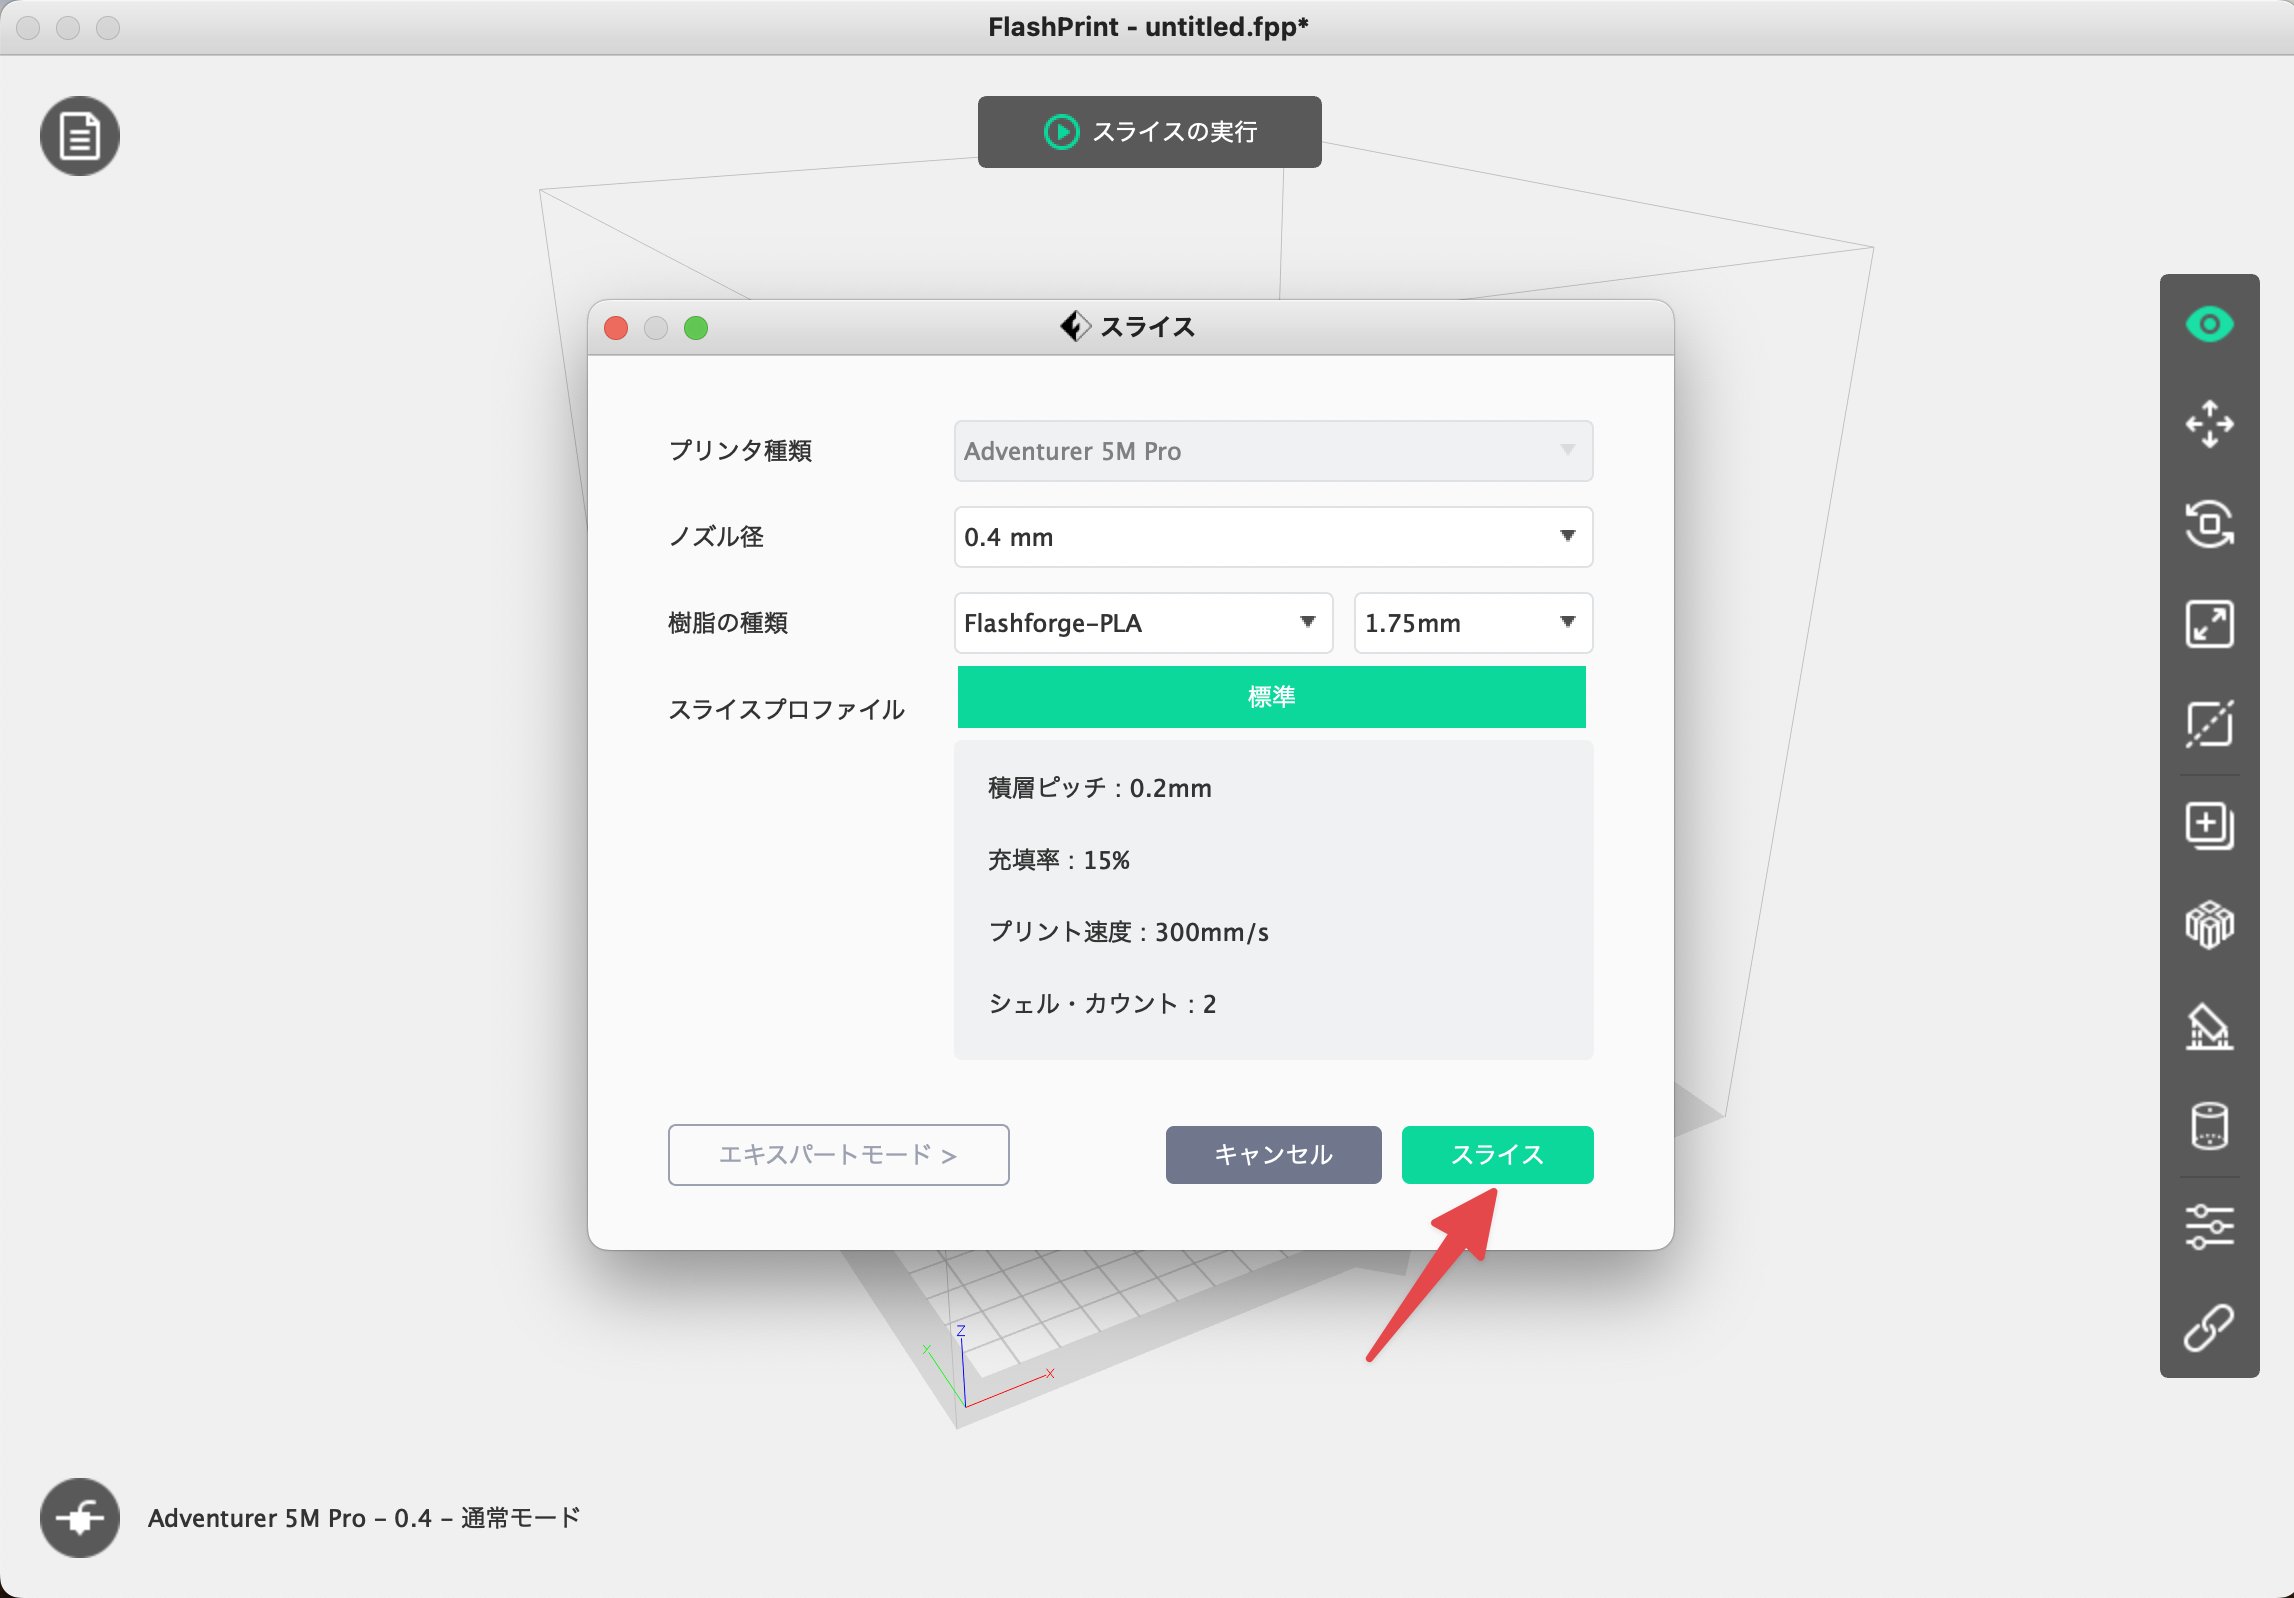Select the Cut tool icon

pyautogui.click(x=2209, y=724)
